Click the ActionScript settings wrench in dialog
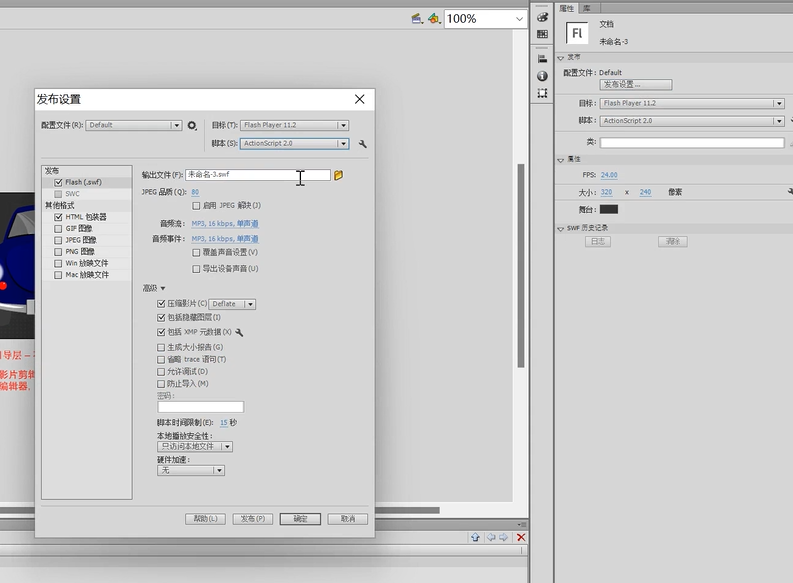The width and height of the screenshot is (793, 583). pyautogui.click(x=363, y=144)
